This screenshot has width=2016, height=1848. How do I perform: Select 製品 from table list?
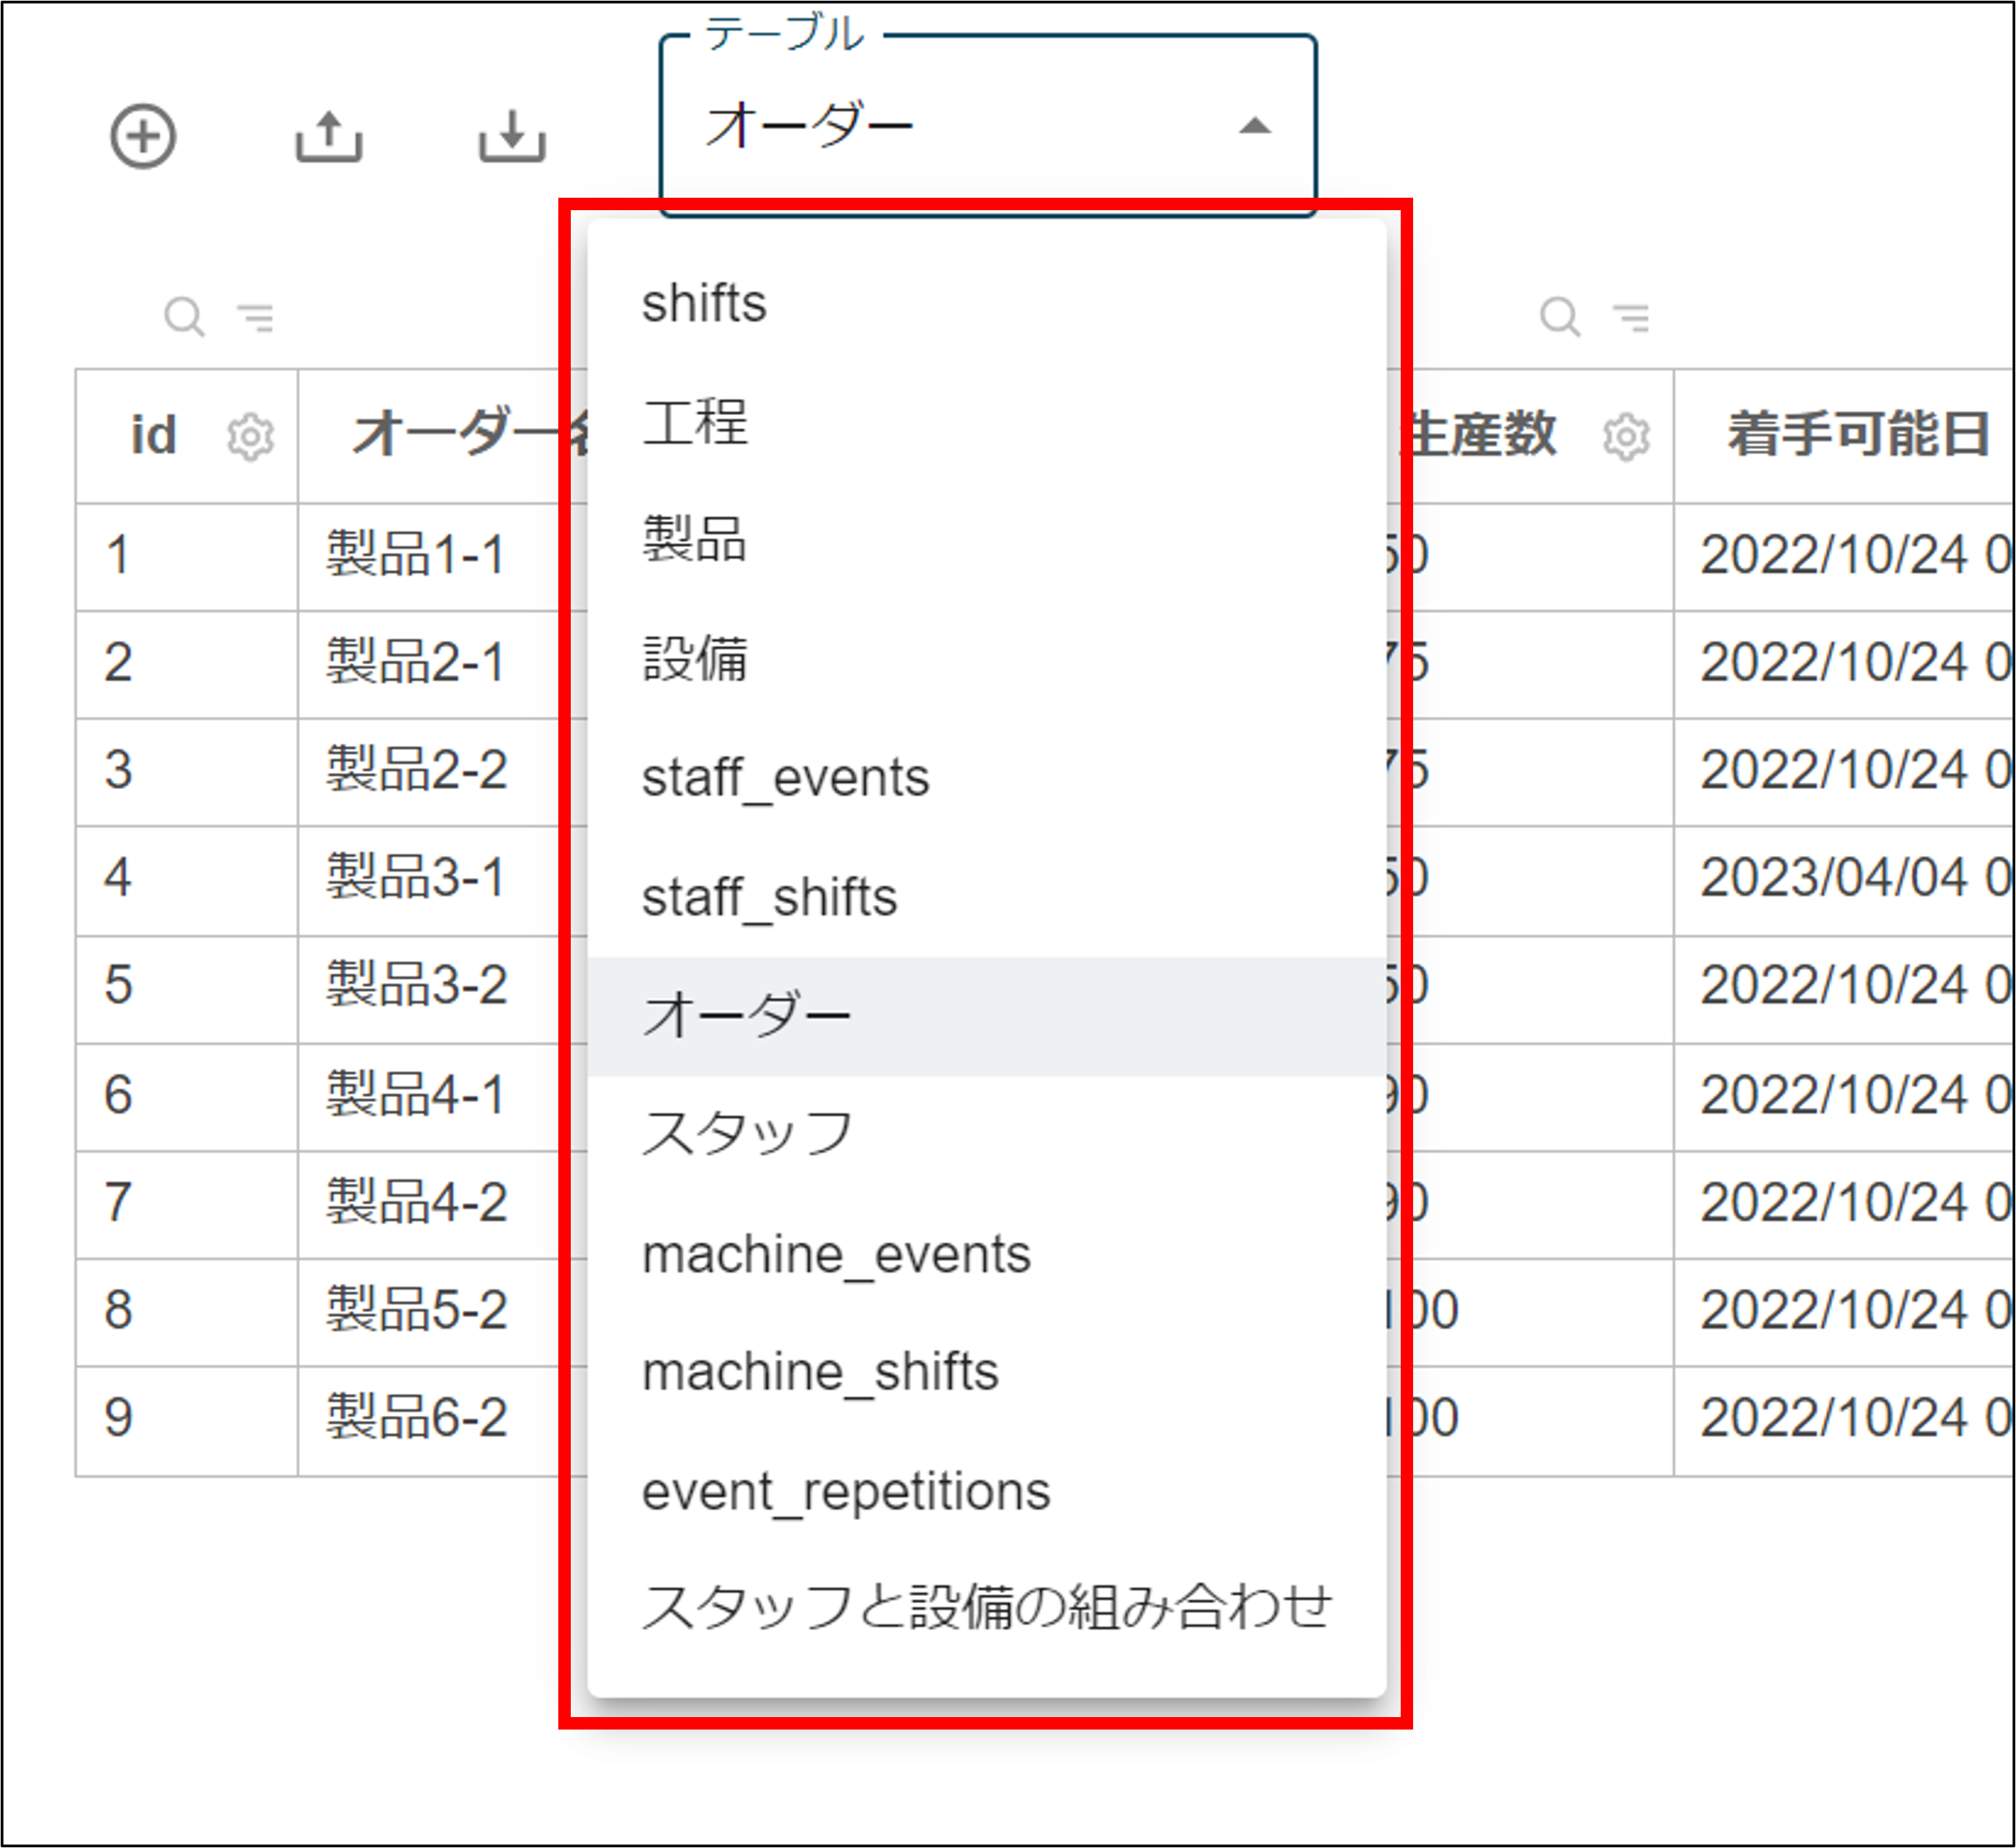point(987,540)
